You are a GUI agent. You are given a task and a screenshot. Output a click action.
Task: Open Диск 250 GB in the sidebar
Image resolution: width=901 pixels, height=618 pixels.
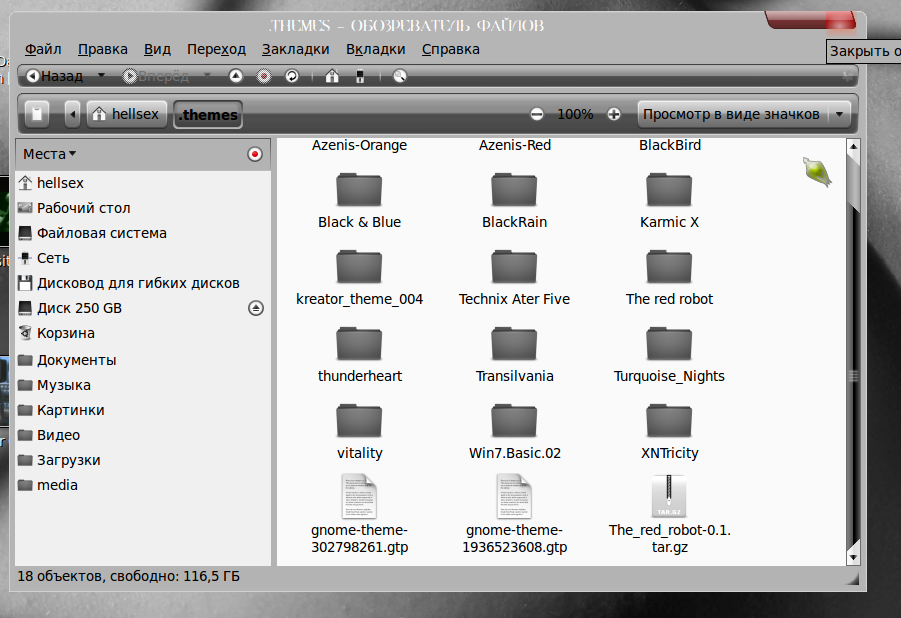(x=143, y=308)
